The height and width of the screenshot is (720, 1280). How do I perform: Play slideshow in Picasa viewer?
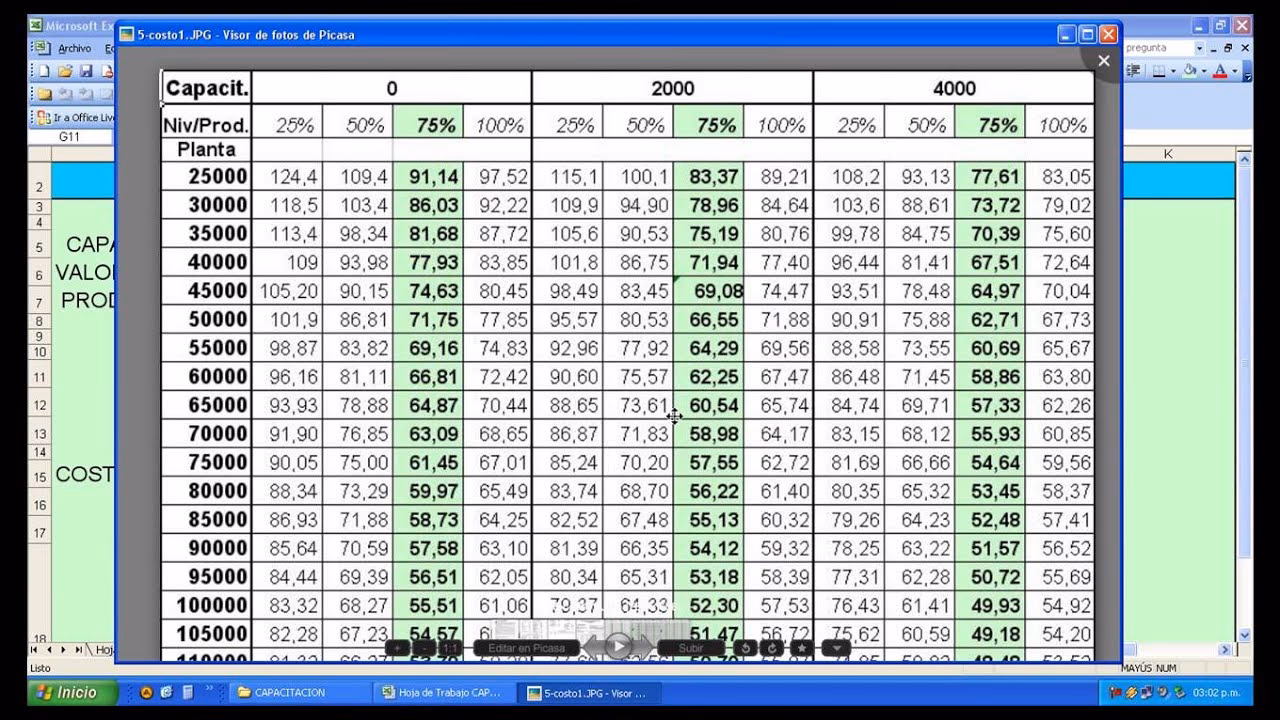(618, 646)
